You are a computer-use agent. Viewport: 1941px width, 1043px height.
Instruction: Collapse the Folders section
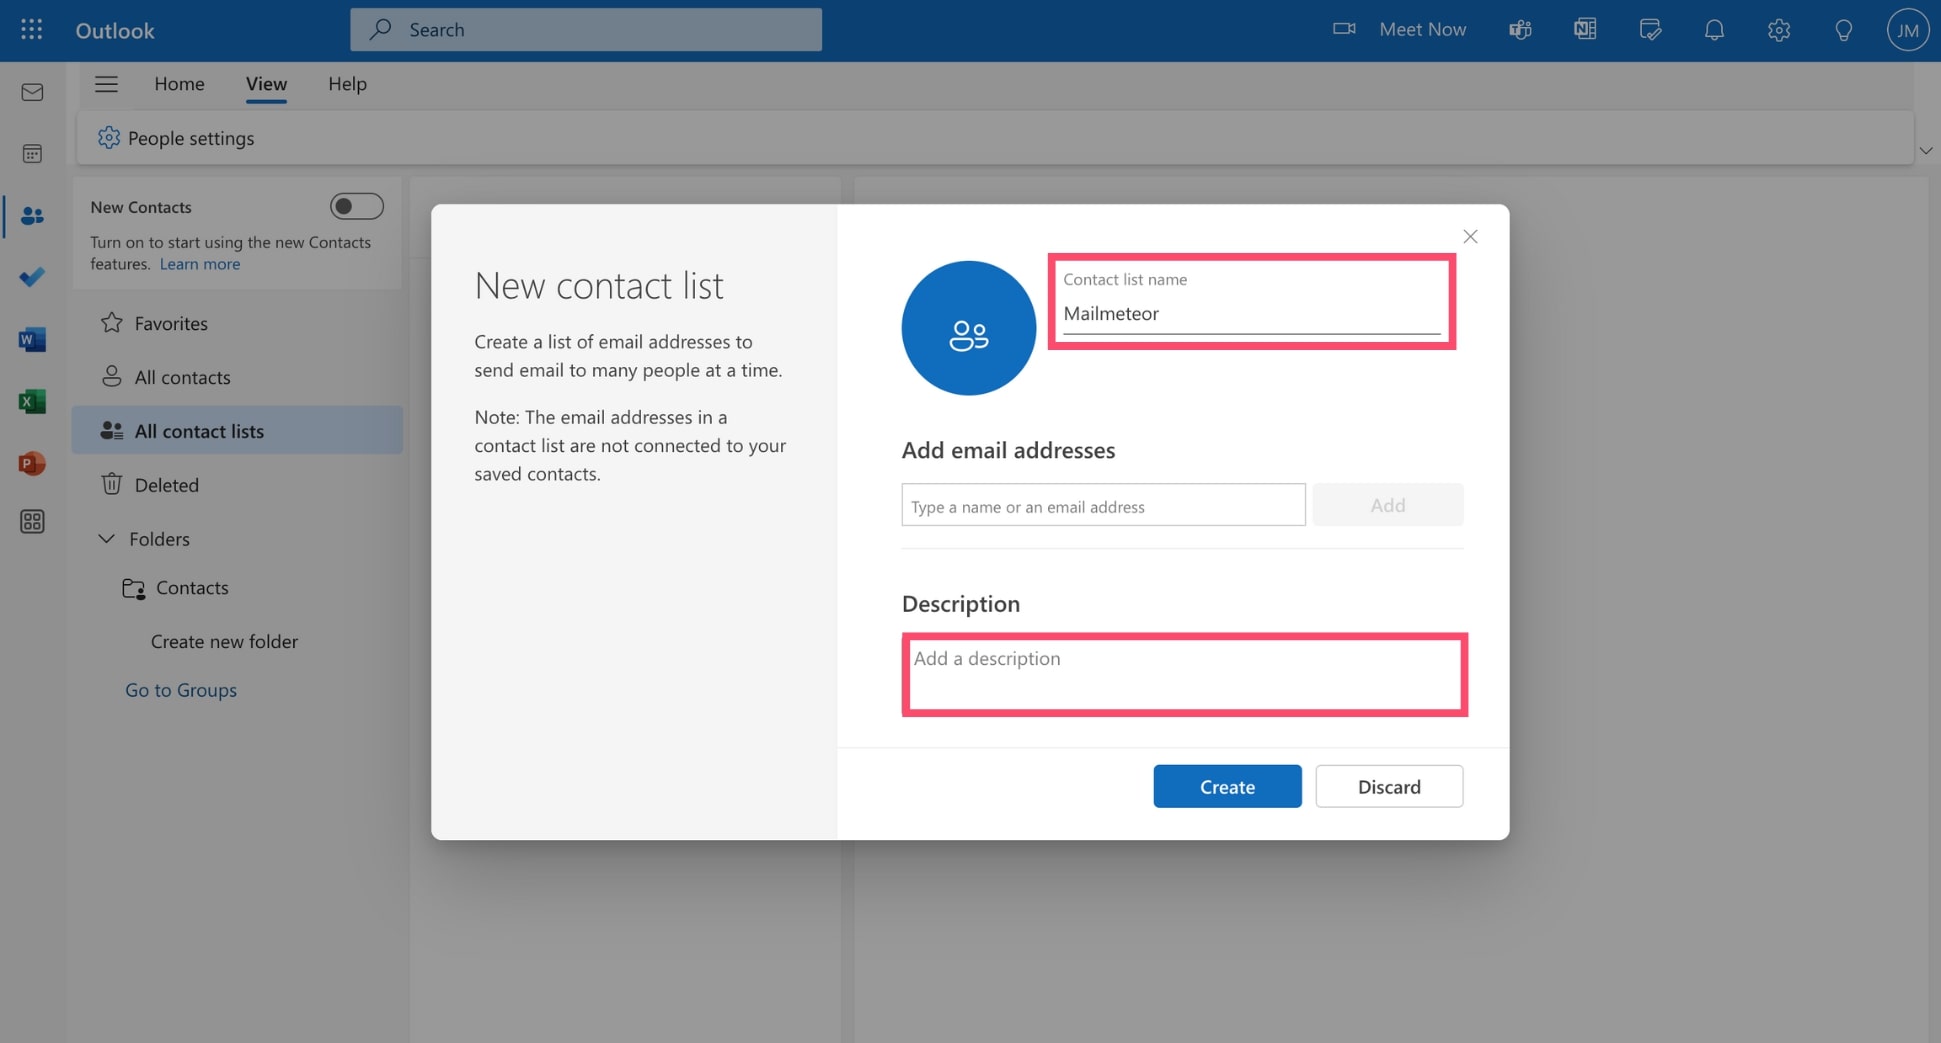point(107,538)
